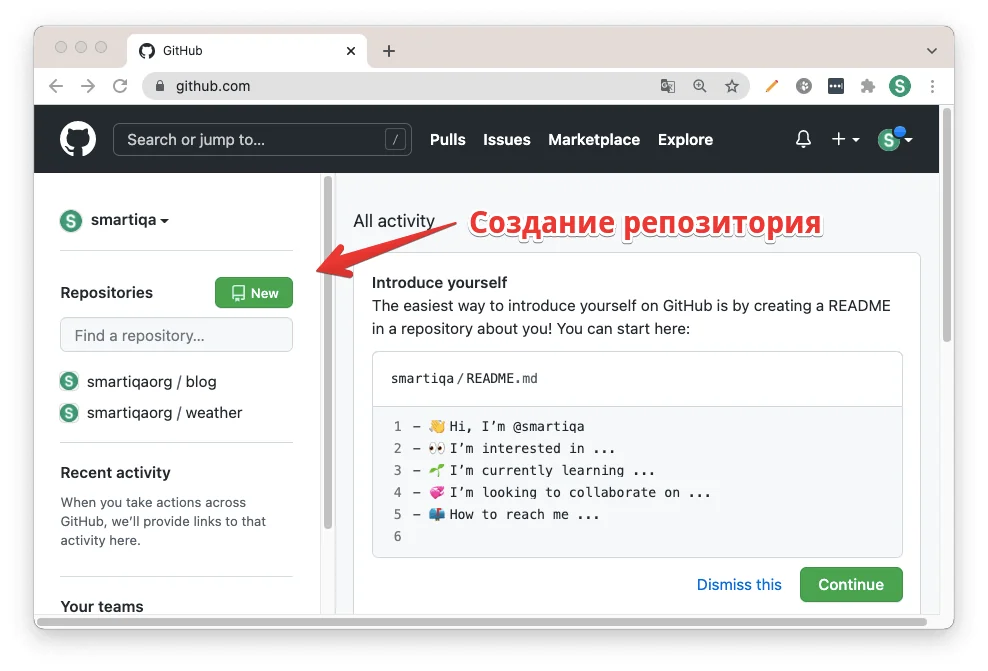Click the Dismiss this link
This screenshot has height=671, width=988.
coord(739,585)
